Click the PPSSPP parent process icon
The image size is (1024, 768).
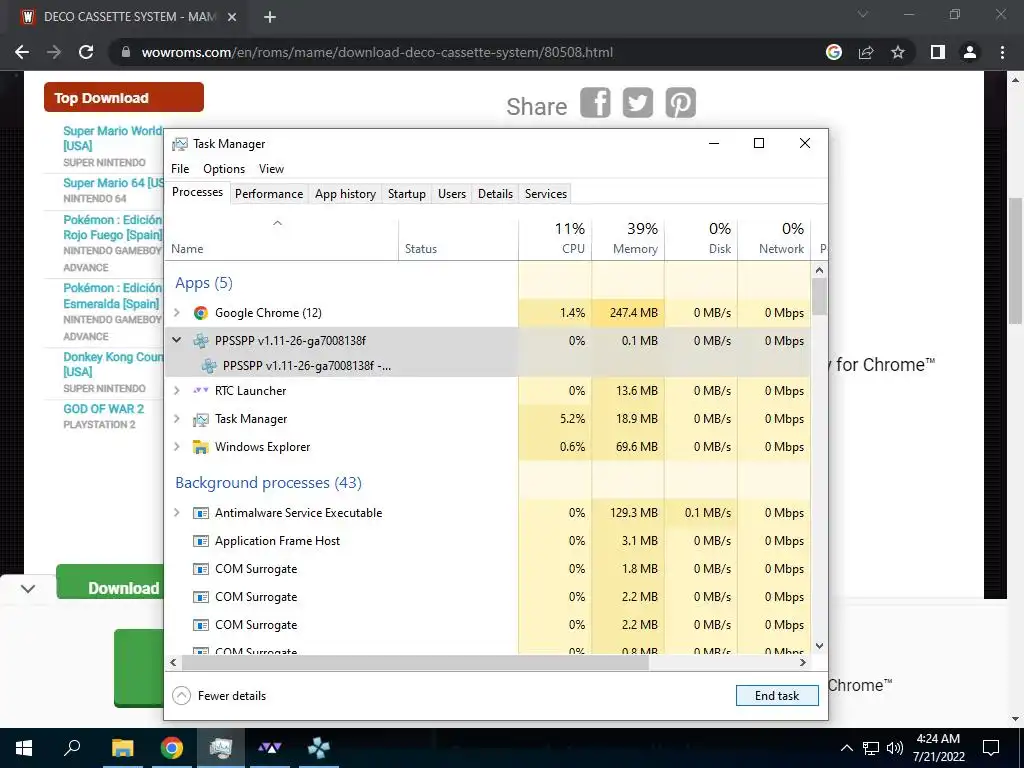200,341
